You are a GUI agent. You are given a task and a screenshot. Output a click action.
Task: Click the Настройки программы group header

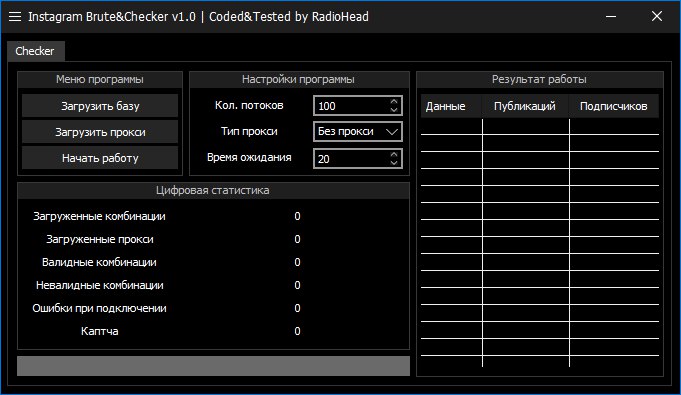pyautogui.click(x=298, y=80)
